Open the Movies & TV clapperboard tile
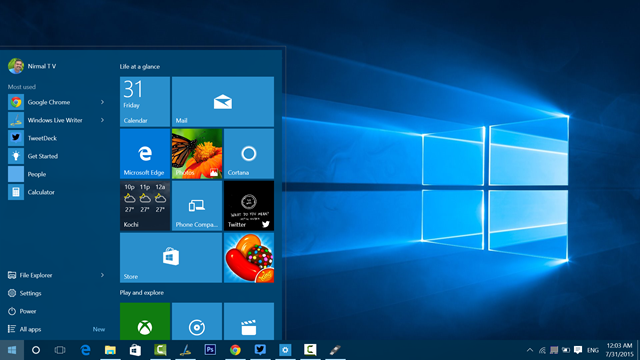Viewport: 640px width, 360px height. pyautogui.click(x=249, y=321)
